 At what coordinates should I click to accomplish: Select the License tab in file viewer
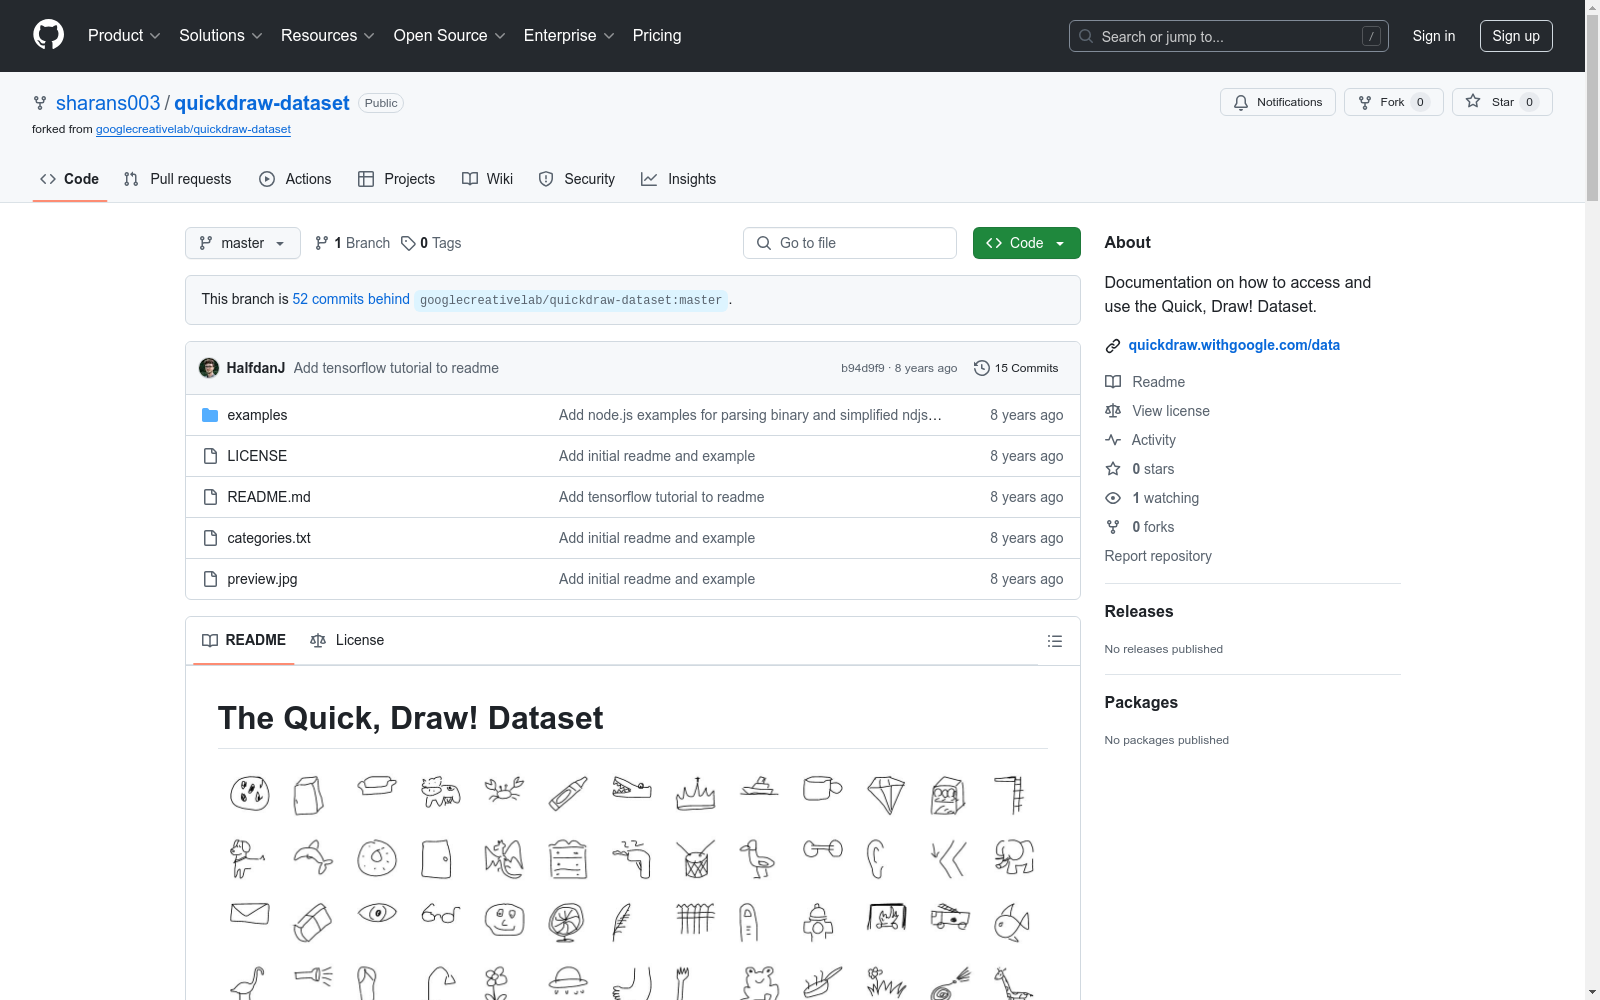click(347, 640)
